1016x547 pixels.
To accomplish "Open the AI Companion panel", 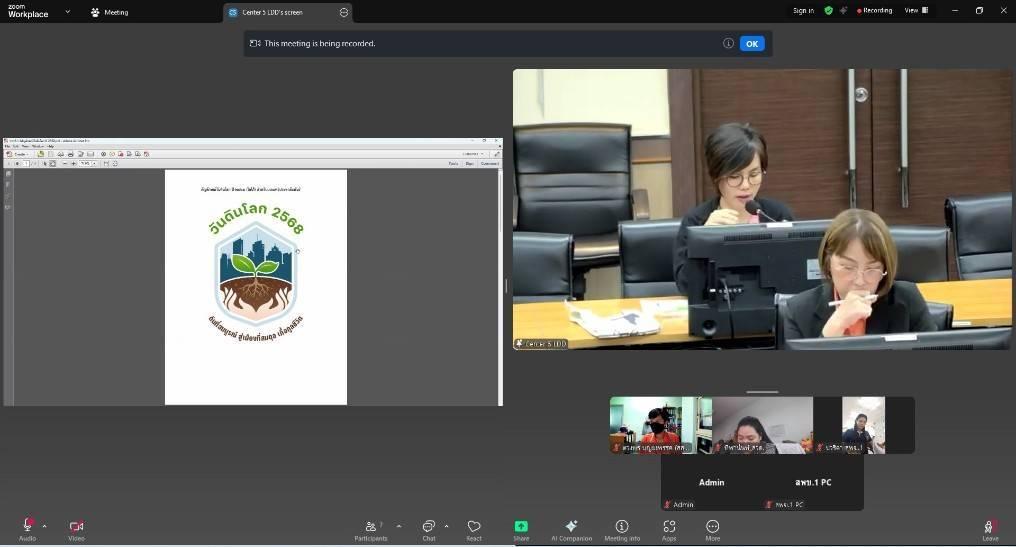I will (571, 527).
